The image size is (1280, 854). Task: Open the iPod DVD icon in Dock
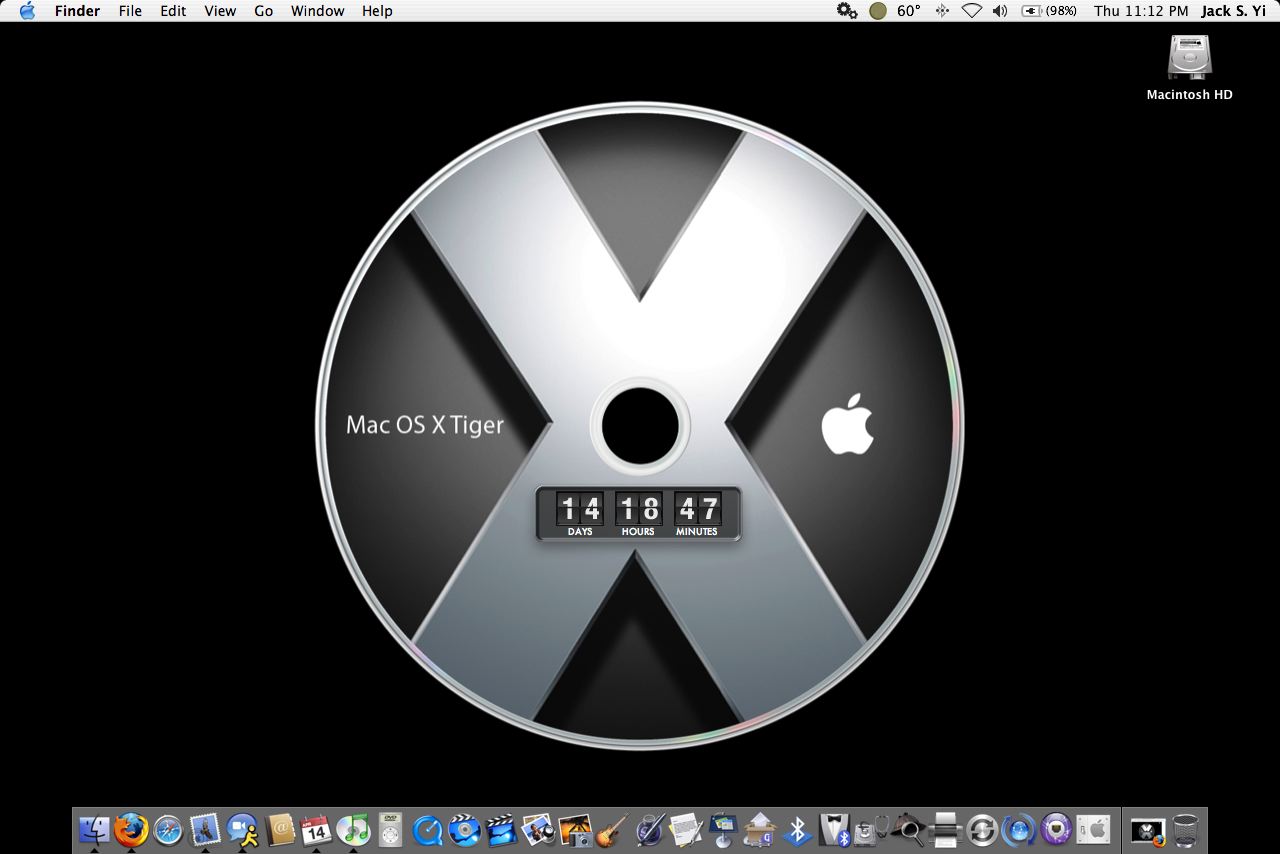tap(390, 829)
